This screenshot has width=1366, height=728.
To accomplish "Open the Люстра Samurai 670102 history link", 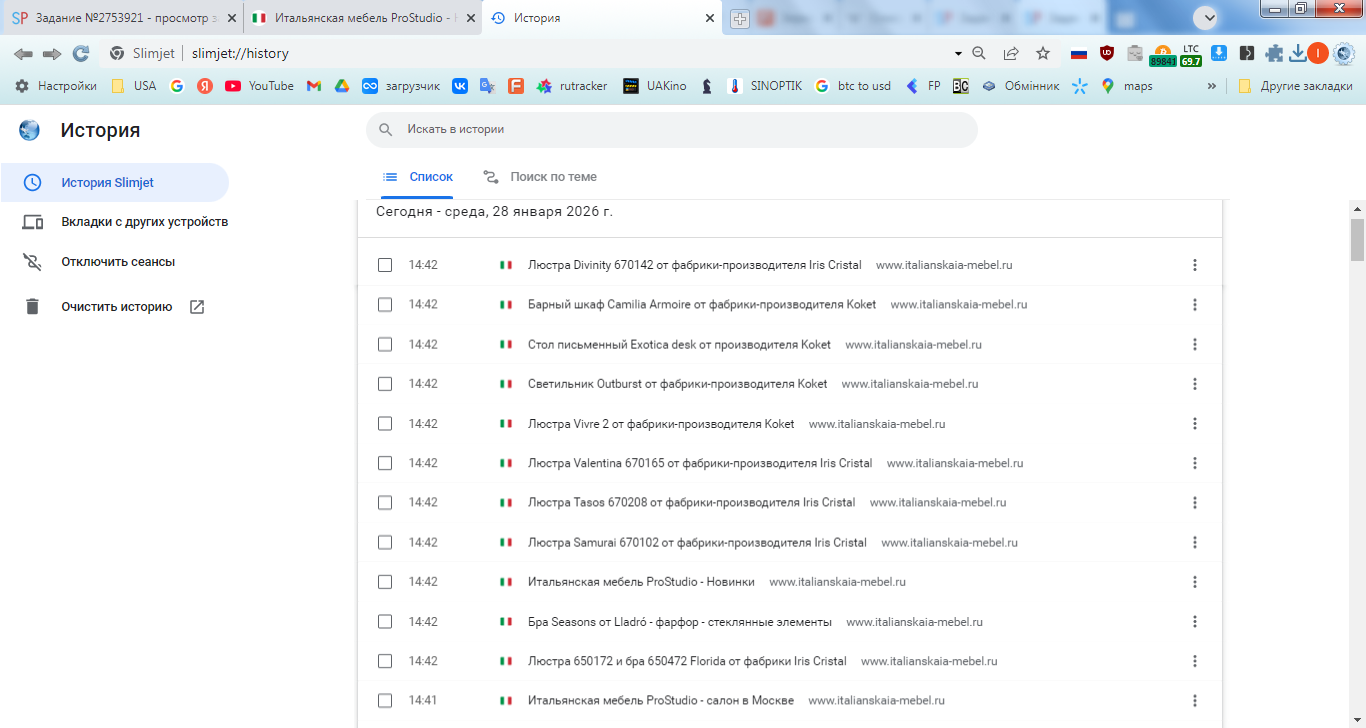I will point(697,542).
